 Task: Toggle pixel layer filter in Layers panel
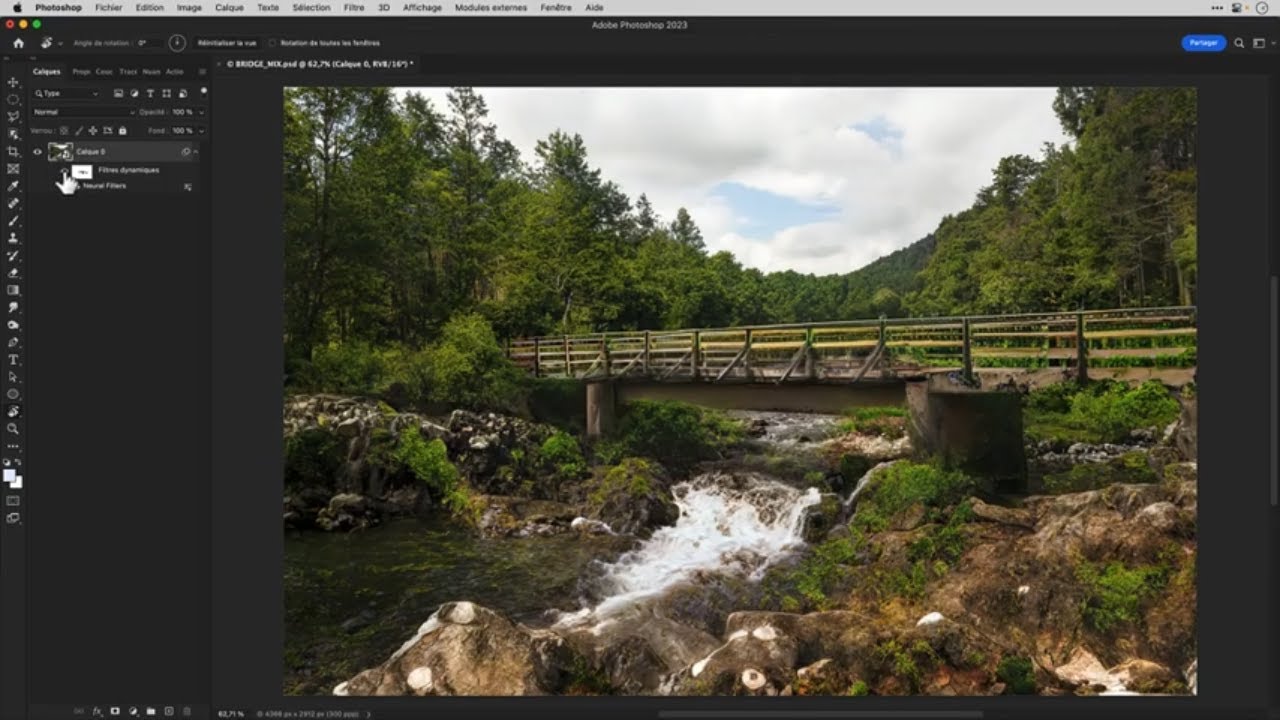pos(118,93)
